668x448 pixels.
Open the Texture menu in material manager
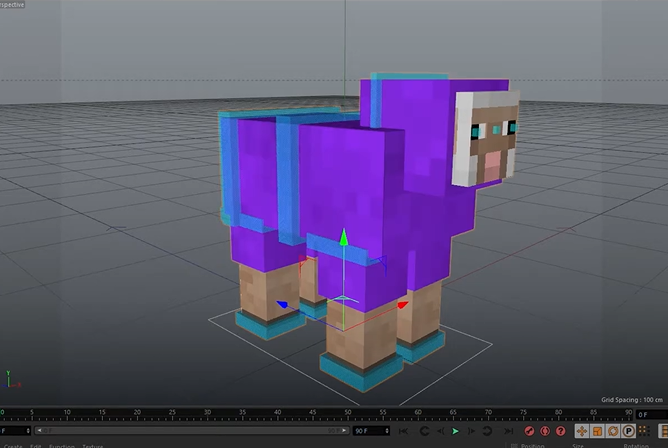tap(92, 446)
